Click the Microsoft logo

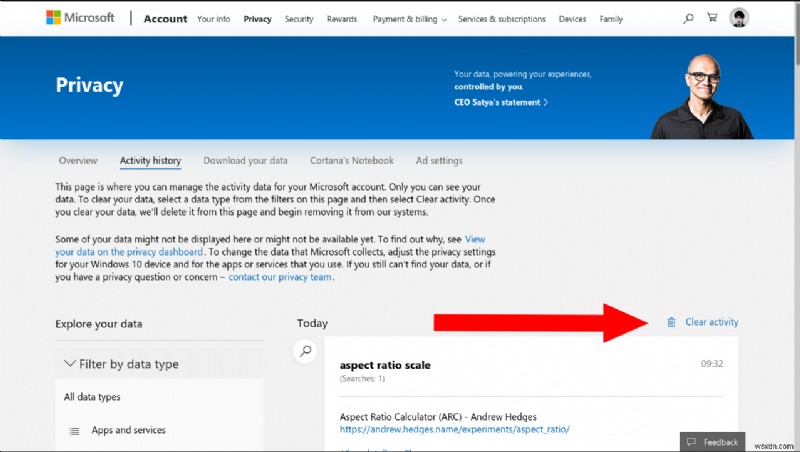pyautogui.click(x=80, y=18)
